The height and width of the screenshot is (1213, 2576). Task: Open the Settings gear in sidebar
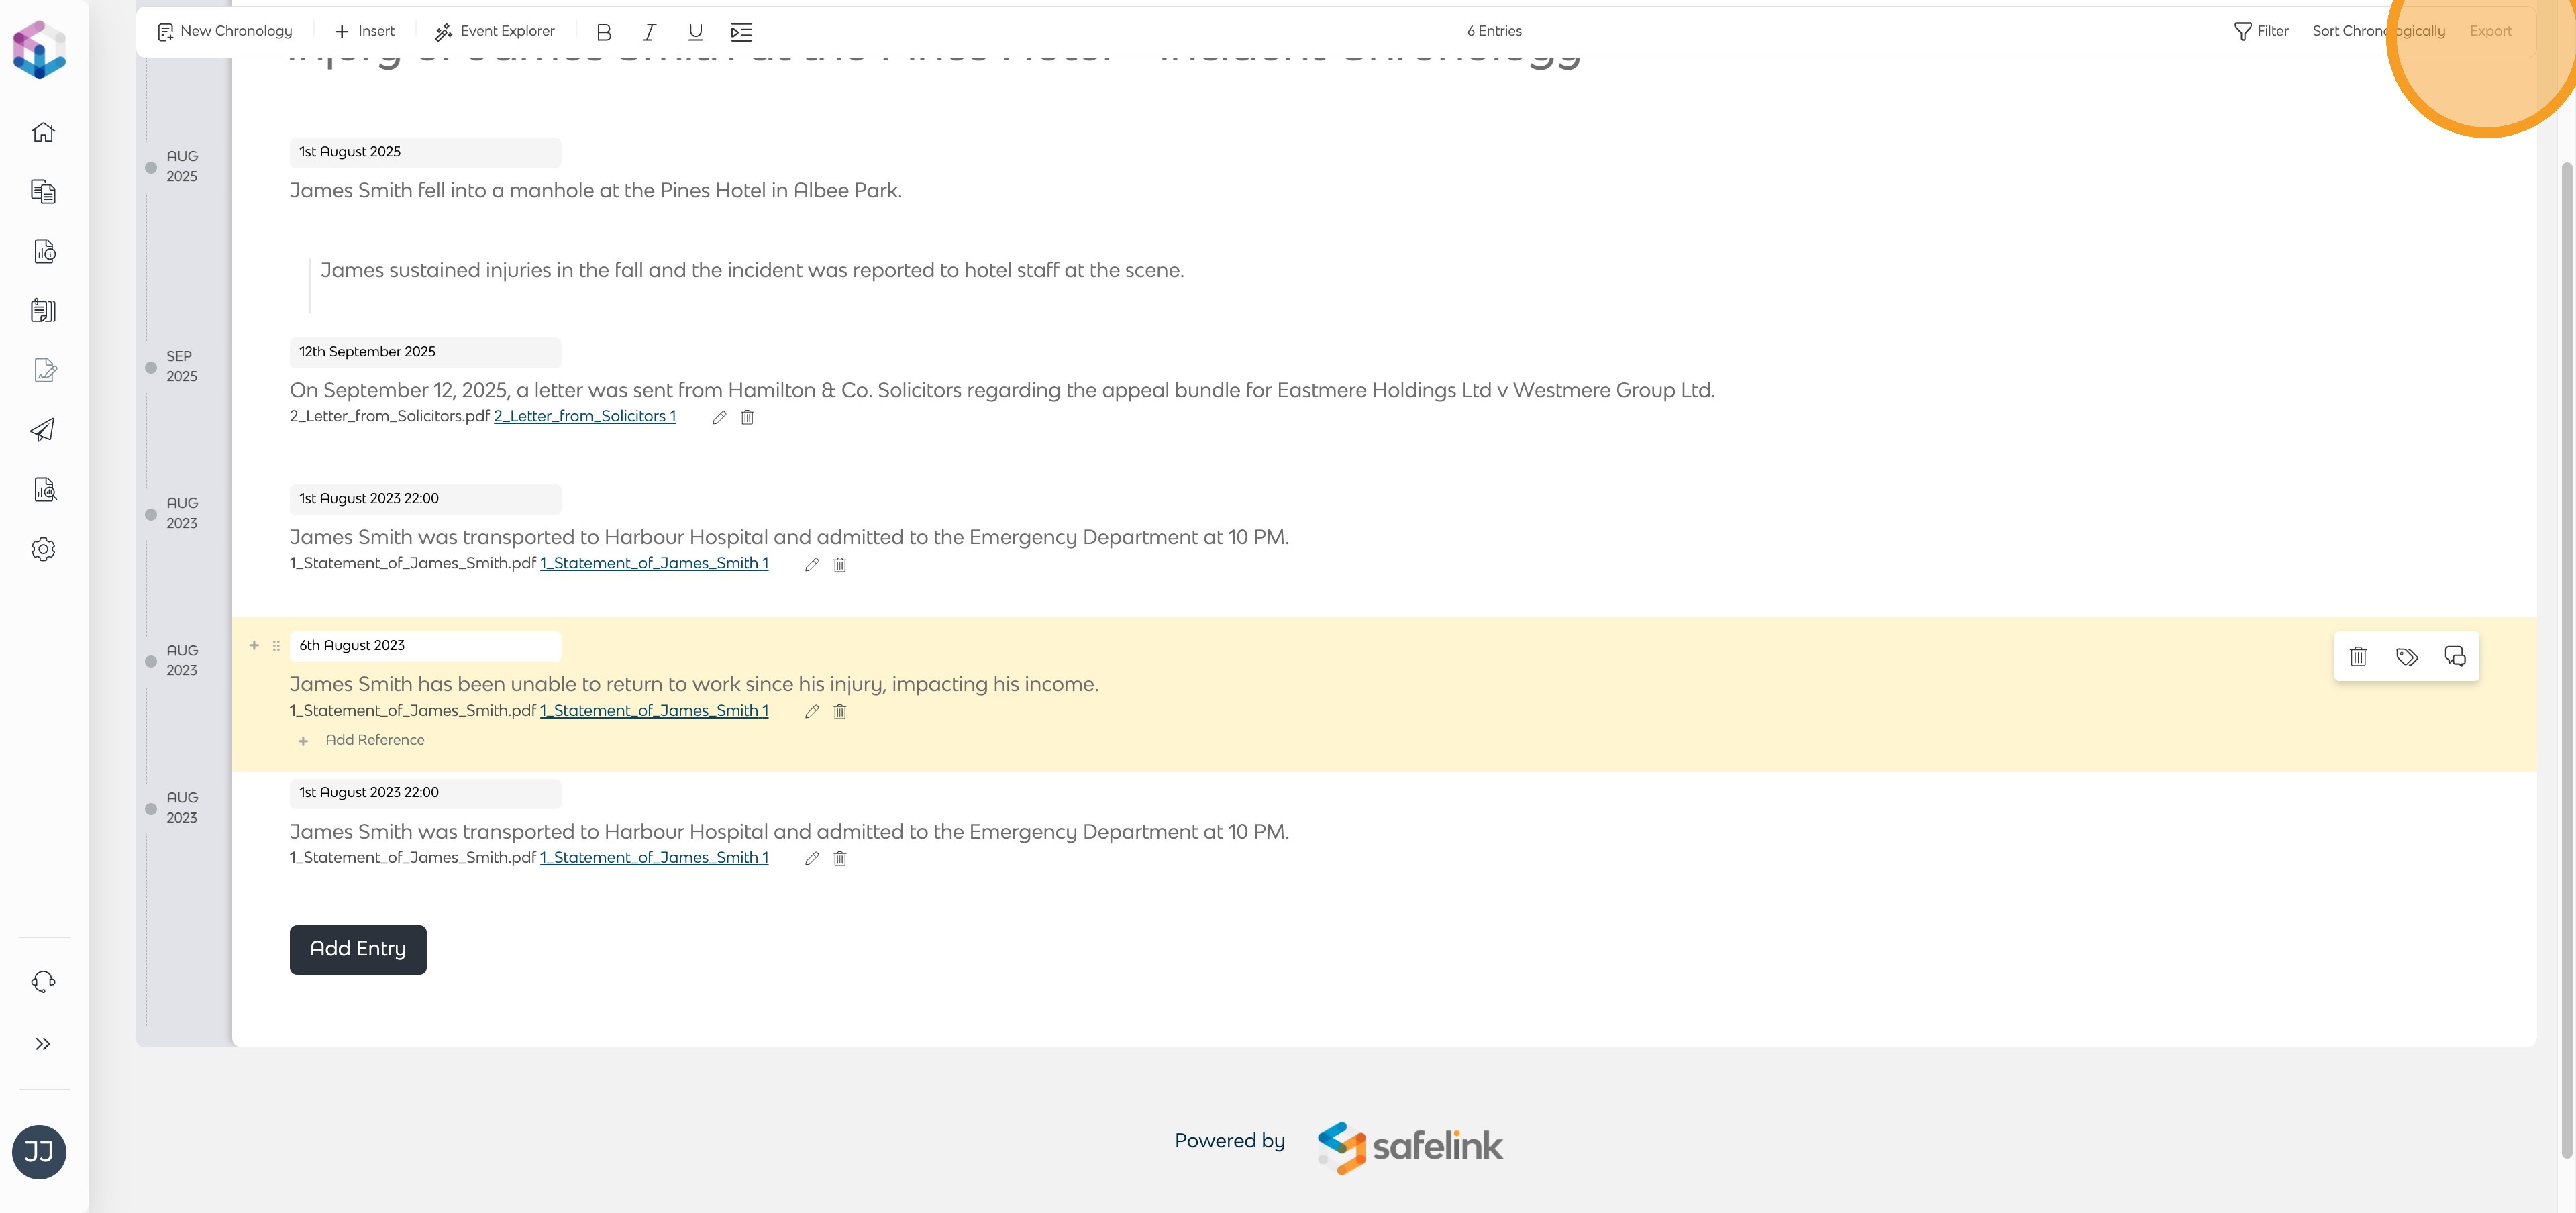coord(43,549)
